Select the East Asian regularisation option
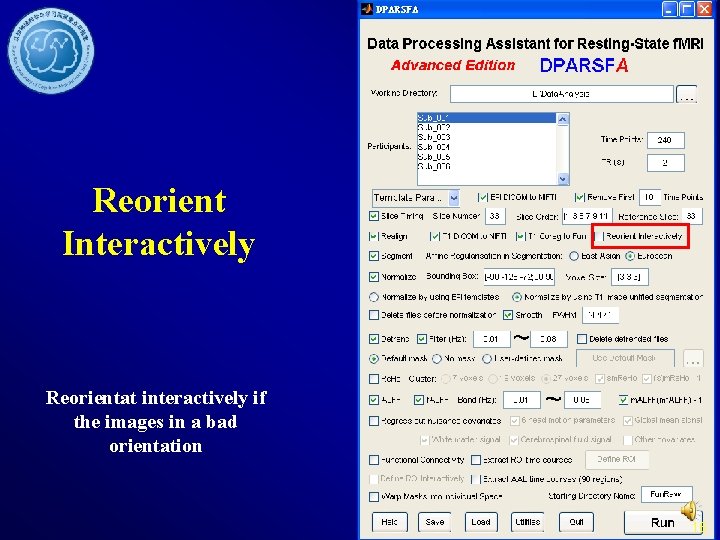Screen dimensions: 720x540 point(574,256)
